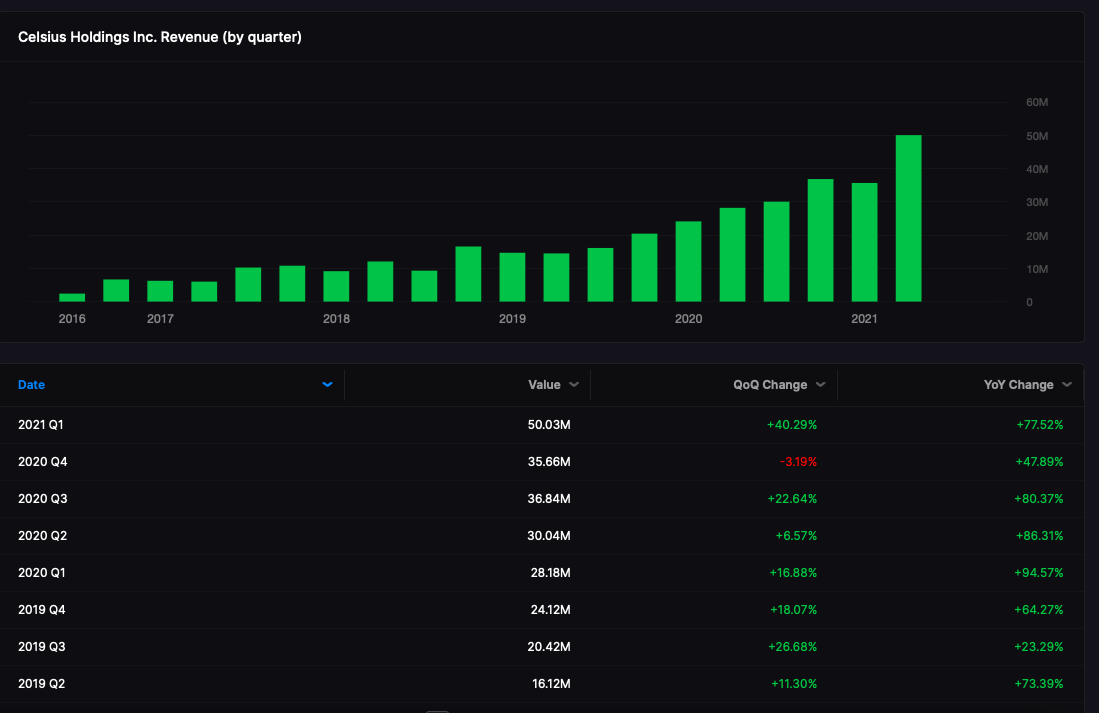Viewport: 1099px width, 713px height.
Task: Click the '+77.52%' YoY change cell
Action: tap(1039, 425)
